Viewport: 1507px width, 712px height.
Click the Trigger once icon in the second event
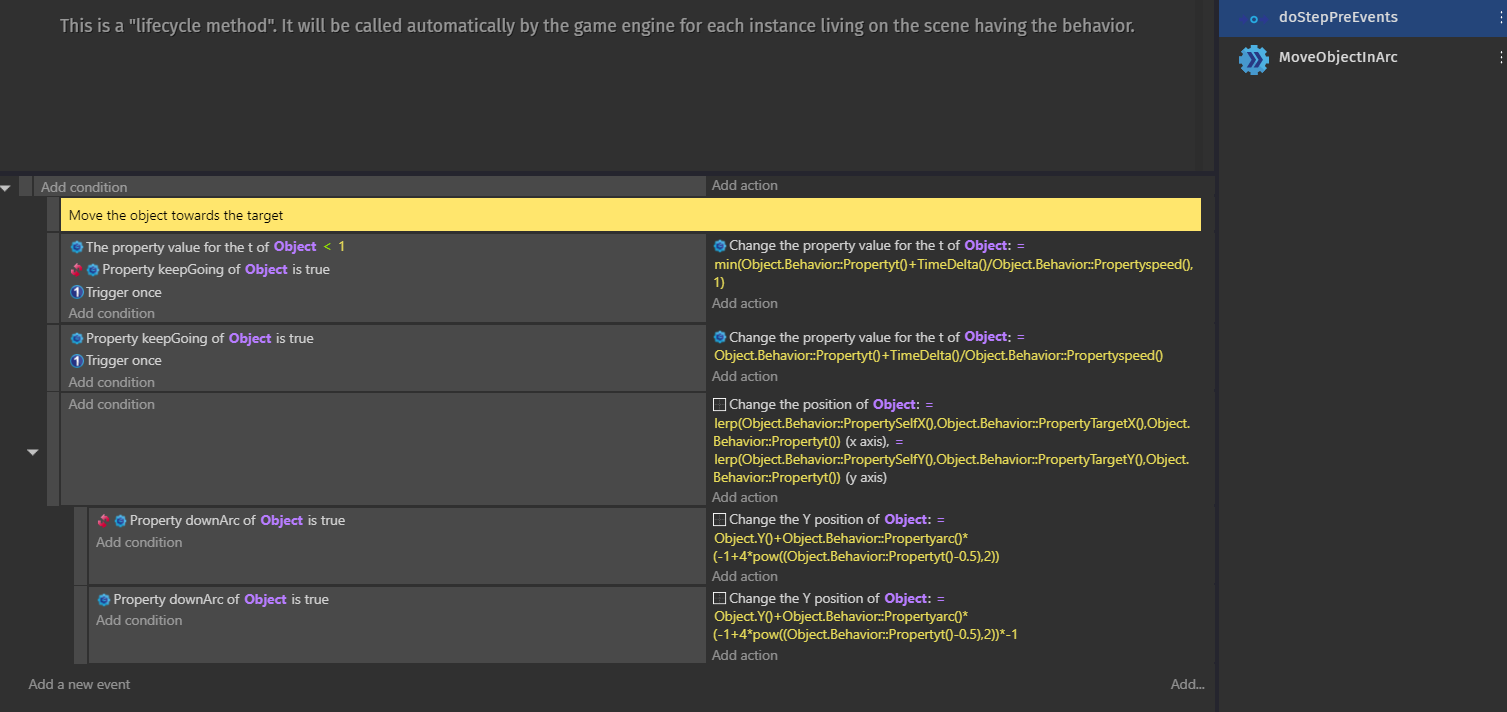point(76,360)
